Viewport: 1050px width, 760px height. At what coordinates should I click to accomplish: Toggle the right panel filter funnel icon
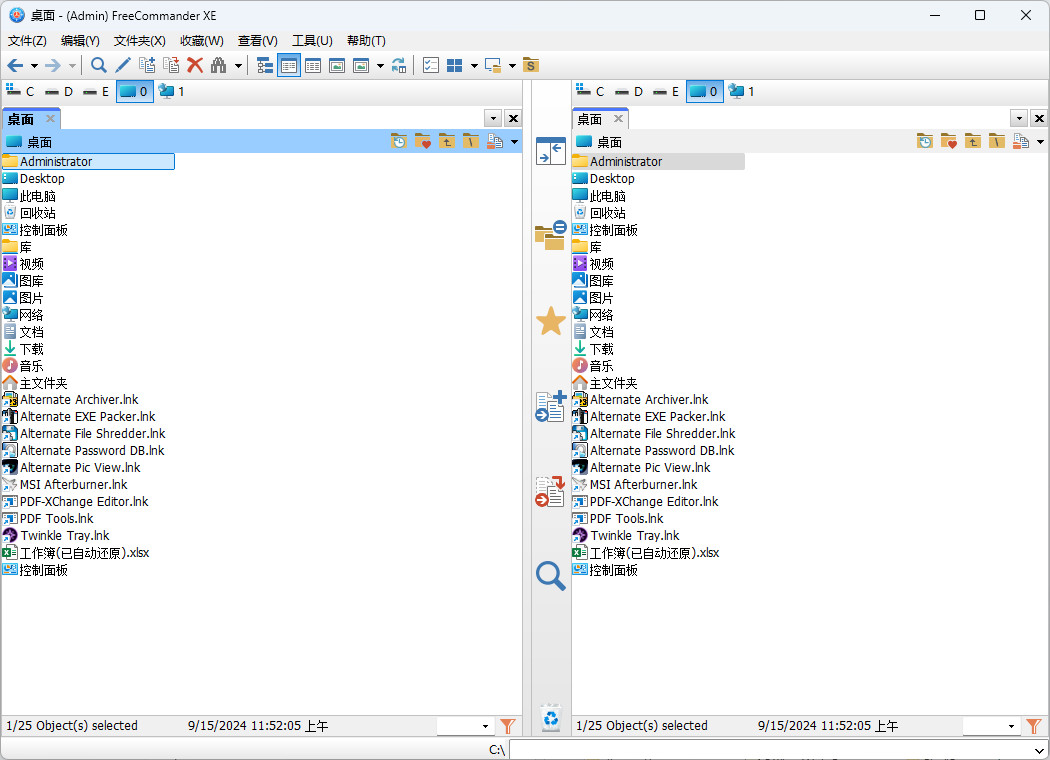click(1033, 726)
